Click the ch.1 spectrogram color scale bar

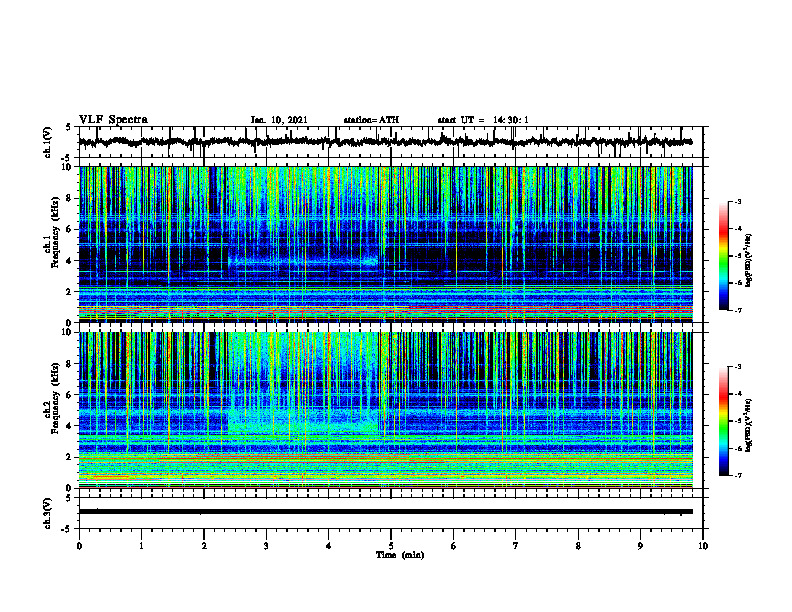[x=723, y=256]
